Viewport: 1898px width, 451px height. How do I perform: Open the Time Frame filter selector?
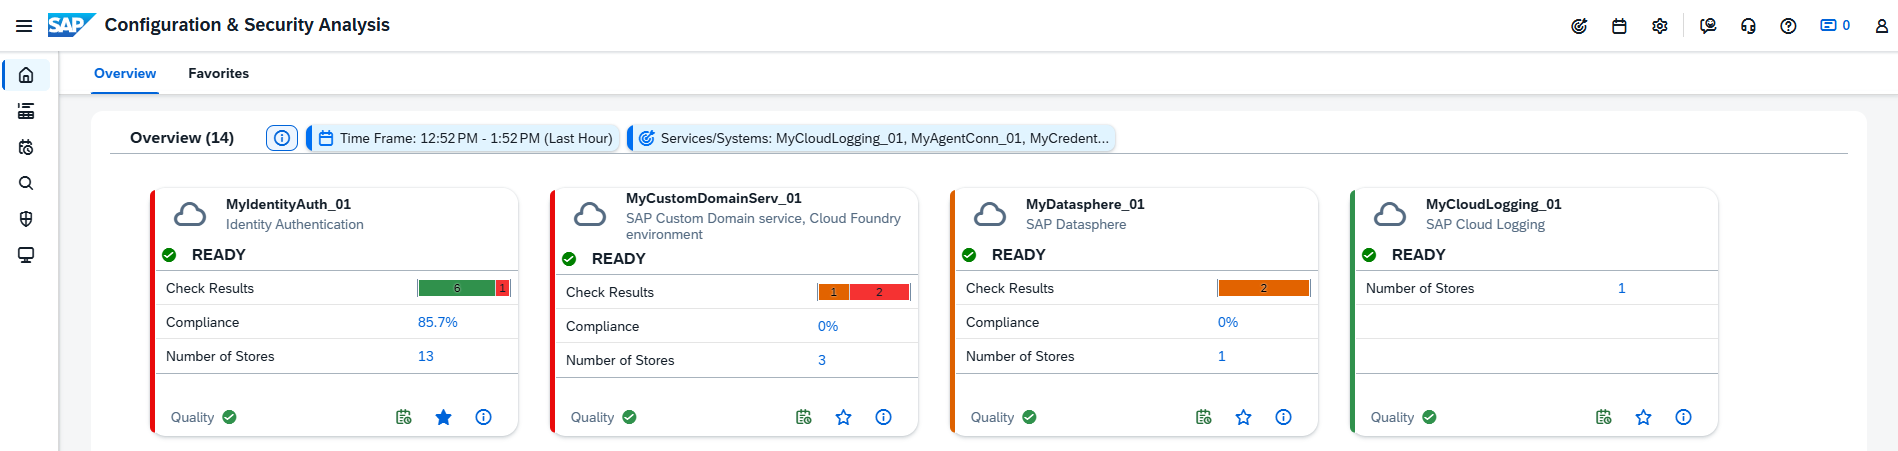pyautogui.click(x=465, y=138)
